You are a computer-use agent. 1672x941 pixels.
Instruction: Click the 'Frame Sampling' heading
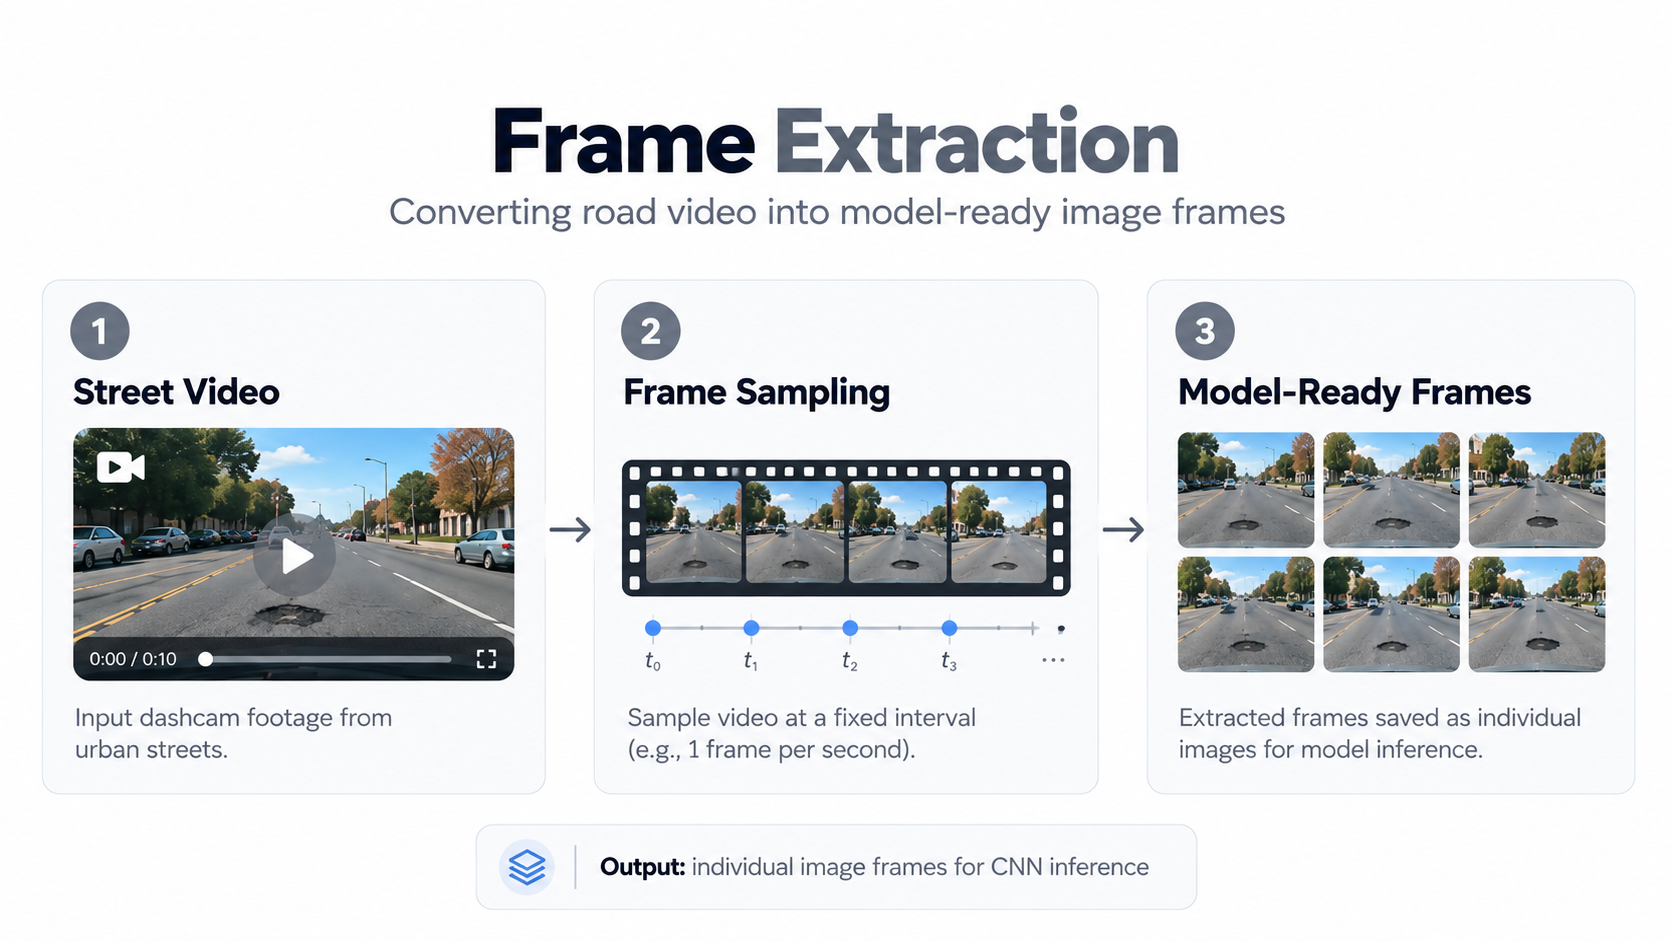[x=757, y=393]
